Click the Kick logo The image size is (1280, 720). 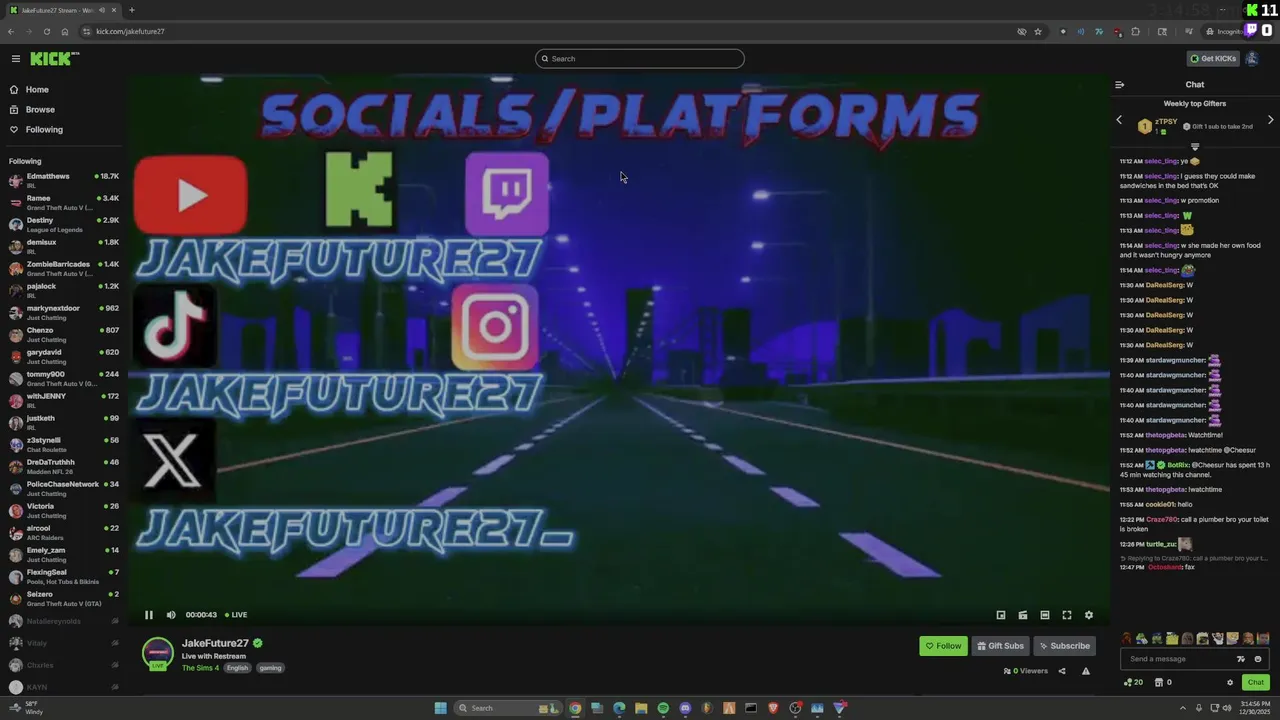pos(54,59)
